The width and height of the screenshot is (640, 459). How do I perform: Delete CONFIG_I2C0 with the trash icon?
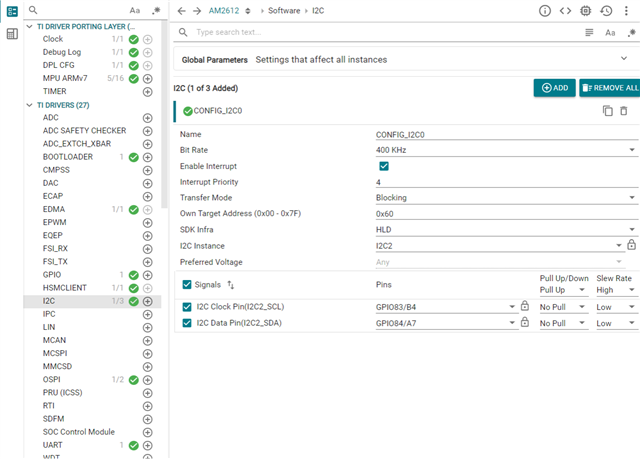point(624,111)
